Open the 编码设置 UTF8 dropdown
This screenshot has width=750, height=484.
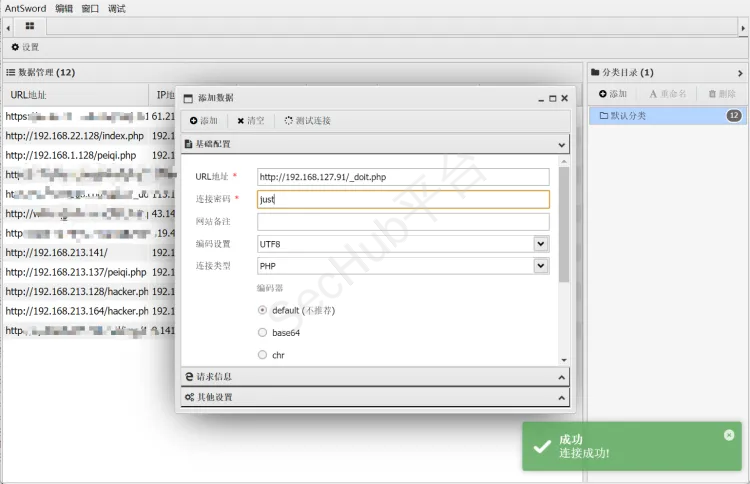[x=540, y=244]
